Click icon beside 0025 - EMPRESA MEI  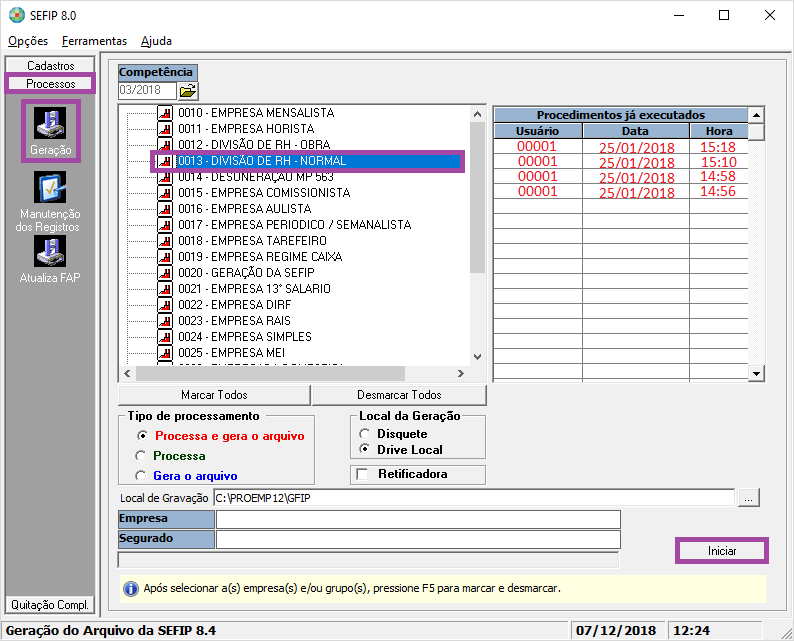[x=165, y=353]
